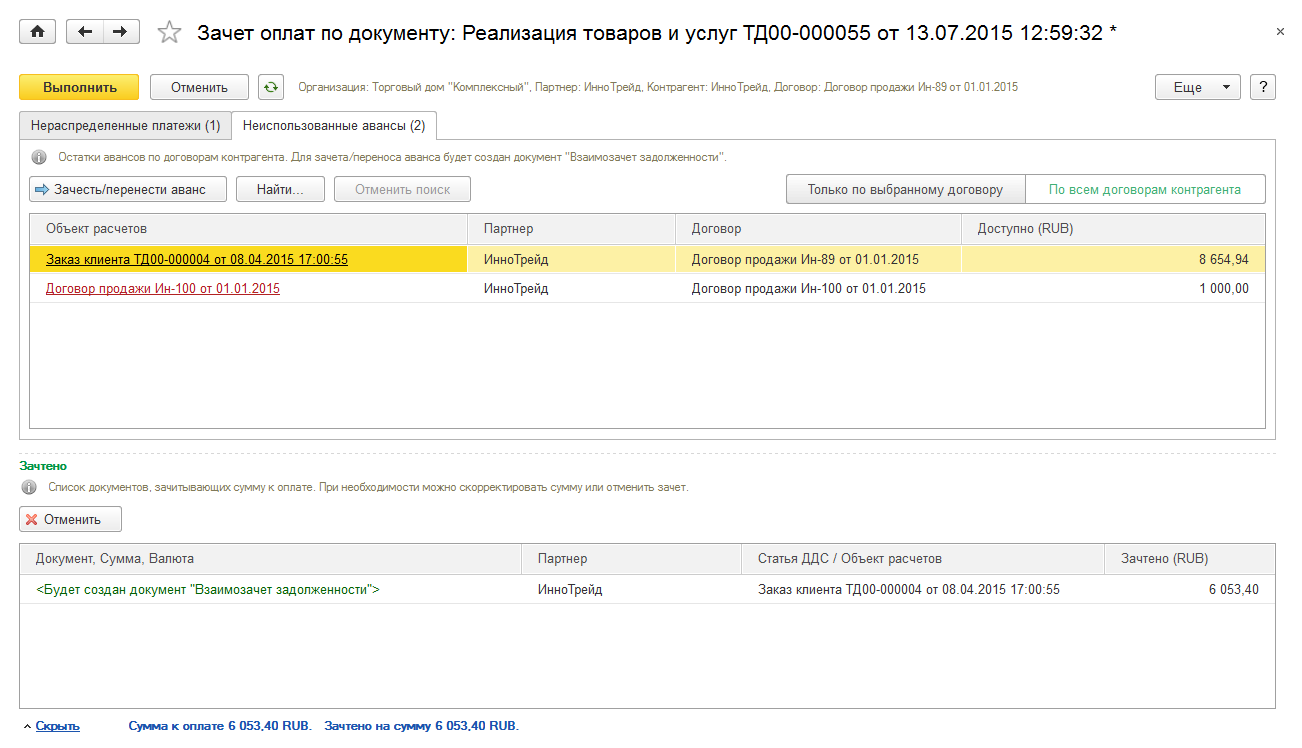Viewport: 1302px width, 748px height.
Task: Open help with the question mark button
Action: pos(1263,87)
